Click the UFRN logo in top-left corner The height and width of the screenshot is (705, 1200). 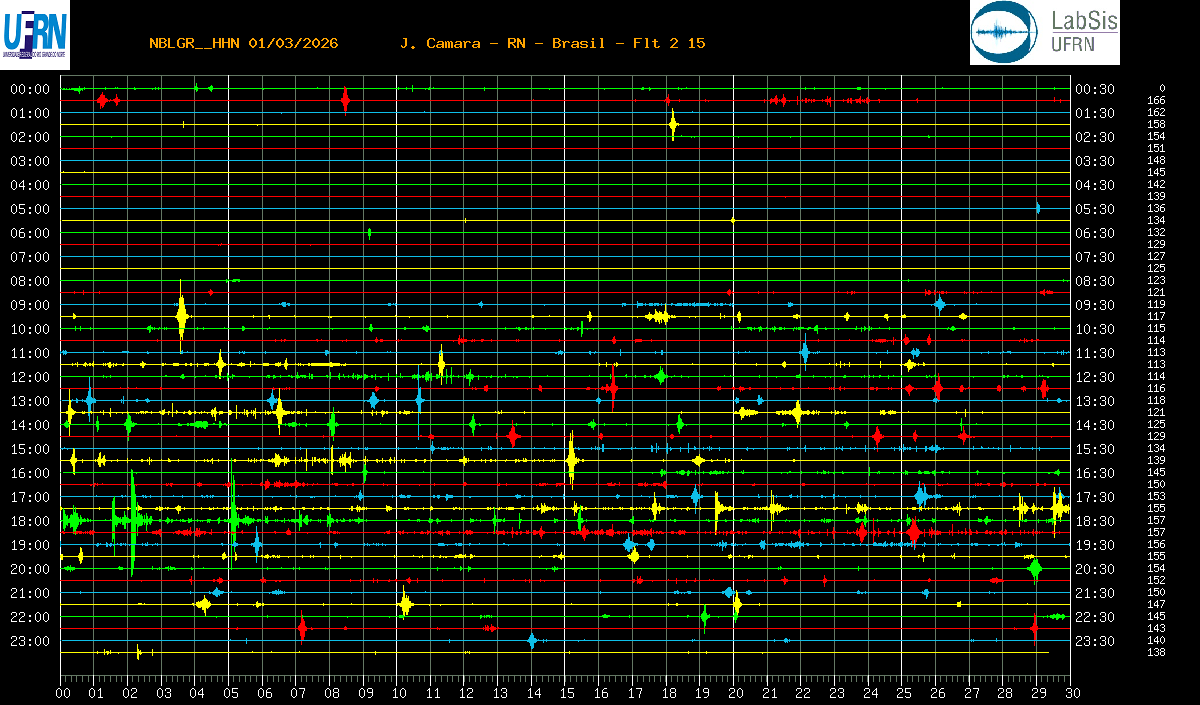pyautogui.click(x=35, y=31)
